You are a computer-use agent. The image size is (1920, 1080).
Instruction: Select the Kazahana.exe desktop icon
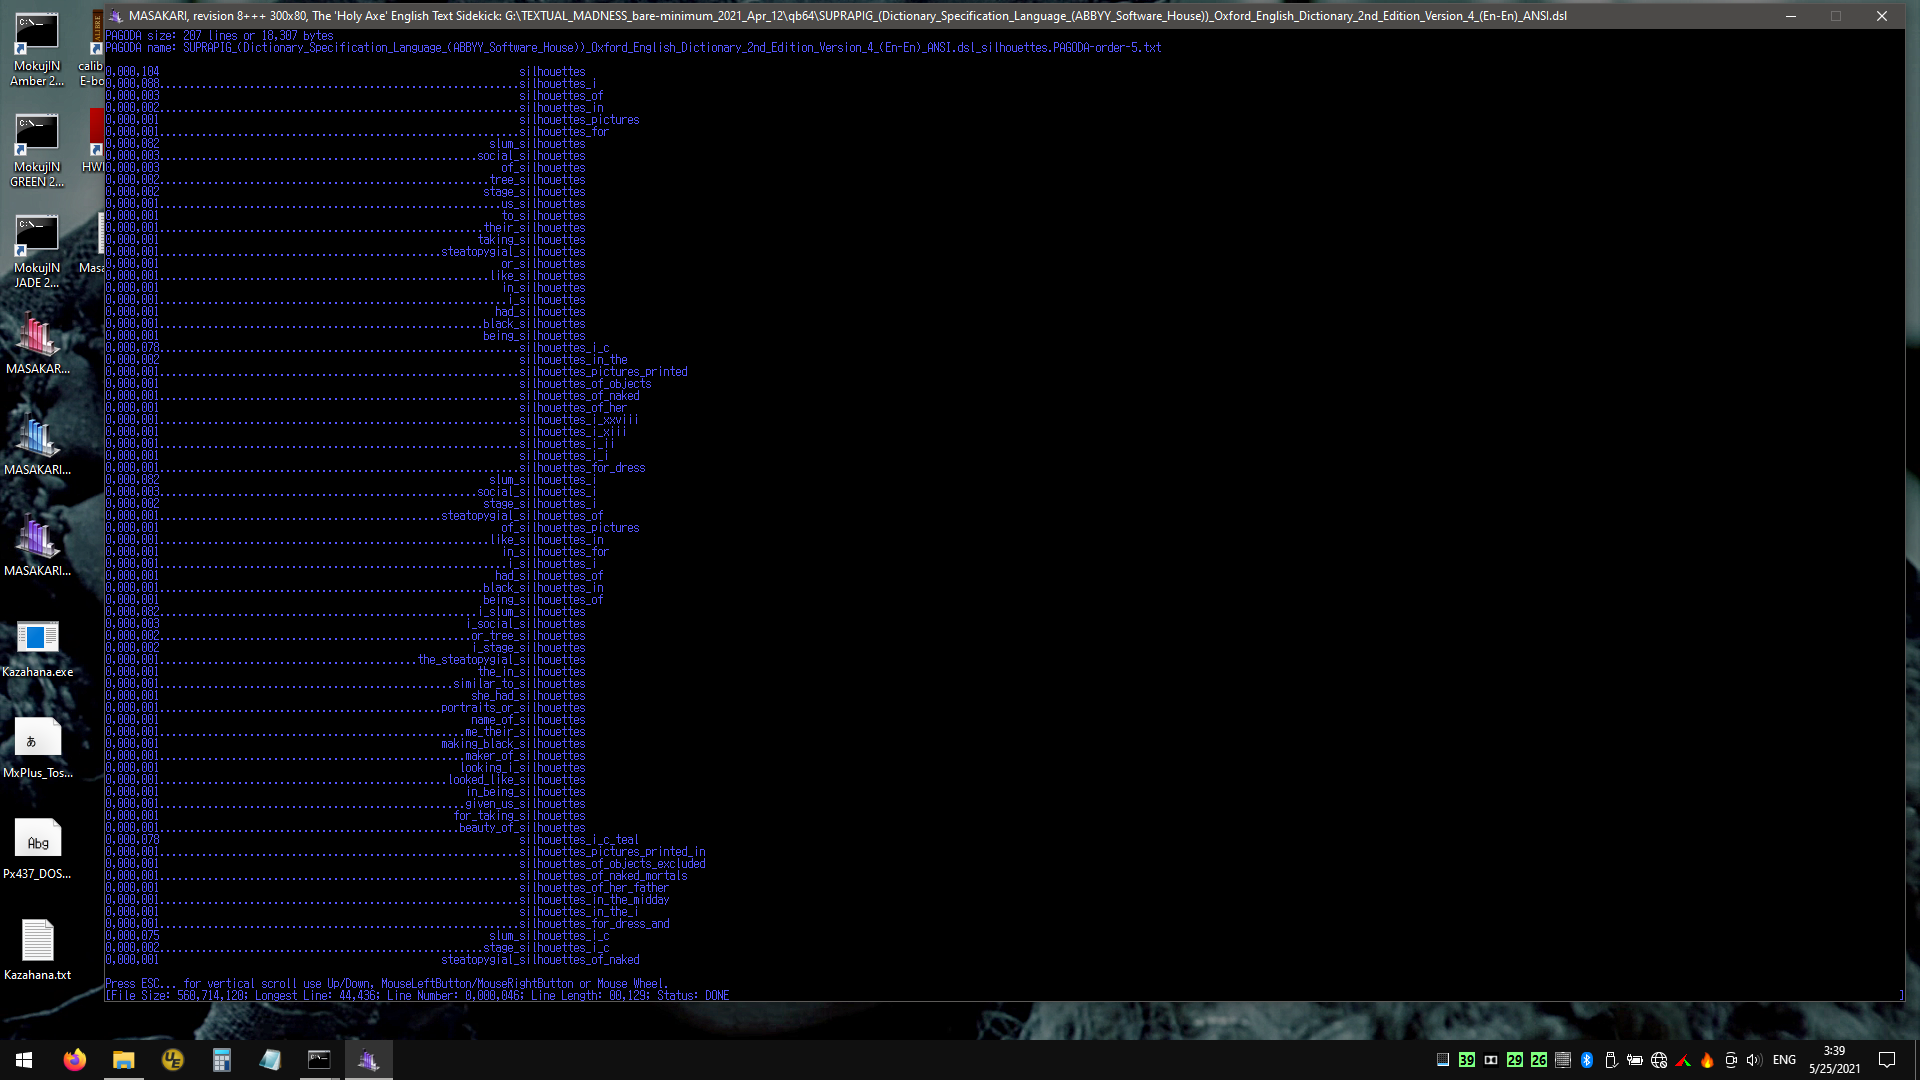click(37, 648)
